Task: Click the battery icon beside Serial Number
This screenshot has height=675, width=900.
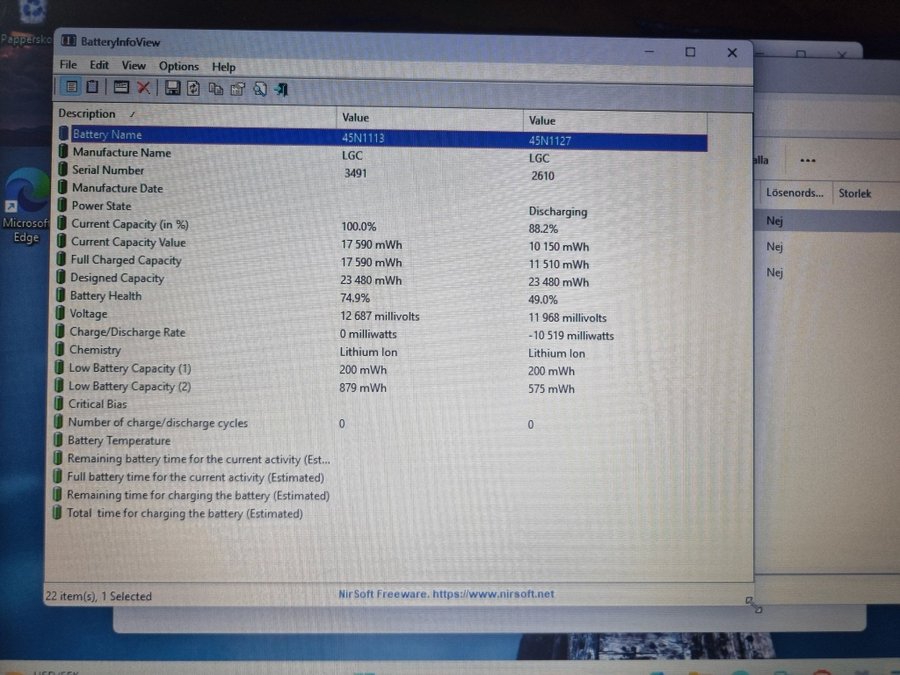Action: pos(63,169)
